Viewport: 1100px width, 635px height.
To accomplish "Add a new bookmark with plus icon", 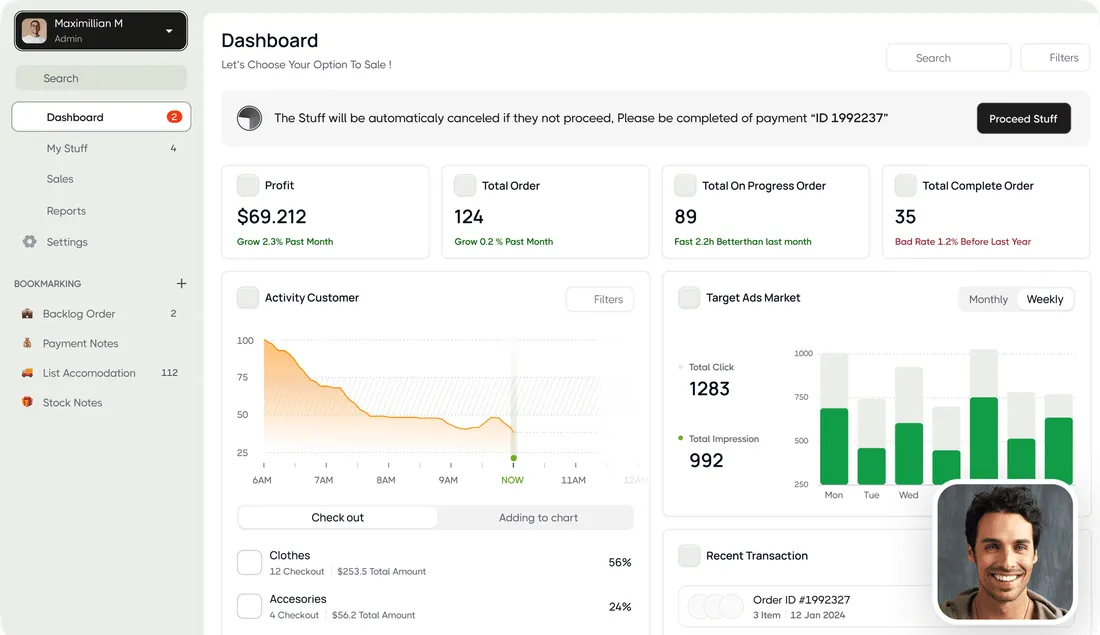I will (181, 284).
